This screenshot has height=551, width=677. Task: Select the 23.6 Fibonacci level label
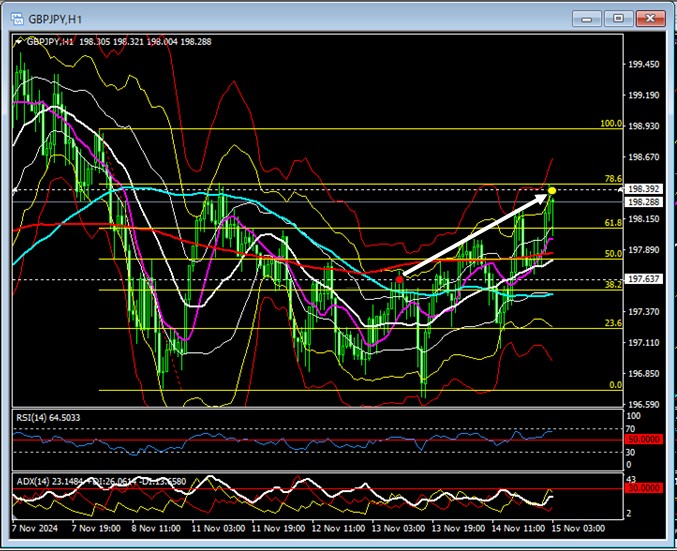(x=613, y=323)
